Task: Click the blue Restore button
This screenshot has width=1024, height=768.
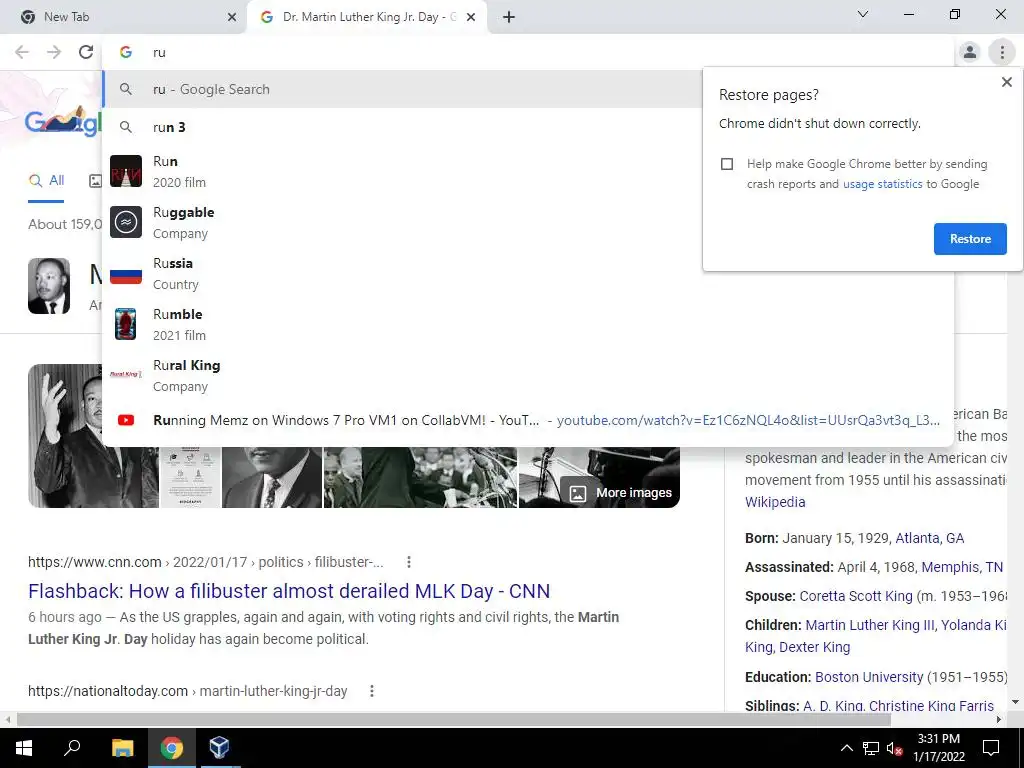Action: pos(970,239)
